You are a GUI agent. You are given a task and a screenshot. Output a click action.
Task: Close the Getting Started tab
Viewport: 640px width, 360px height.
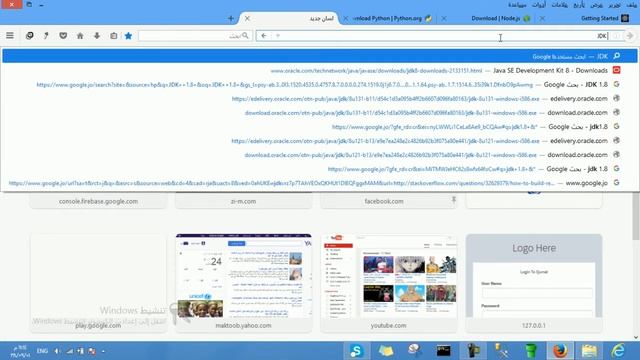coord(542,18)
